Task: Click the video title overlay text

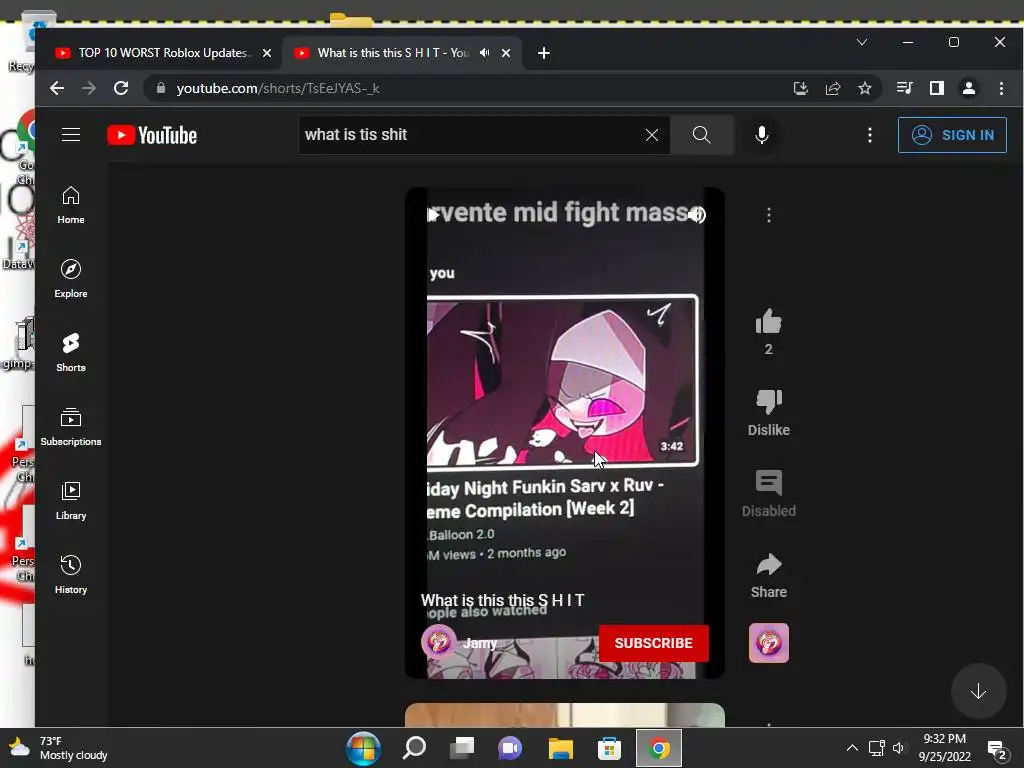Action: tap(502, 600)
